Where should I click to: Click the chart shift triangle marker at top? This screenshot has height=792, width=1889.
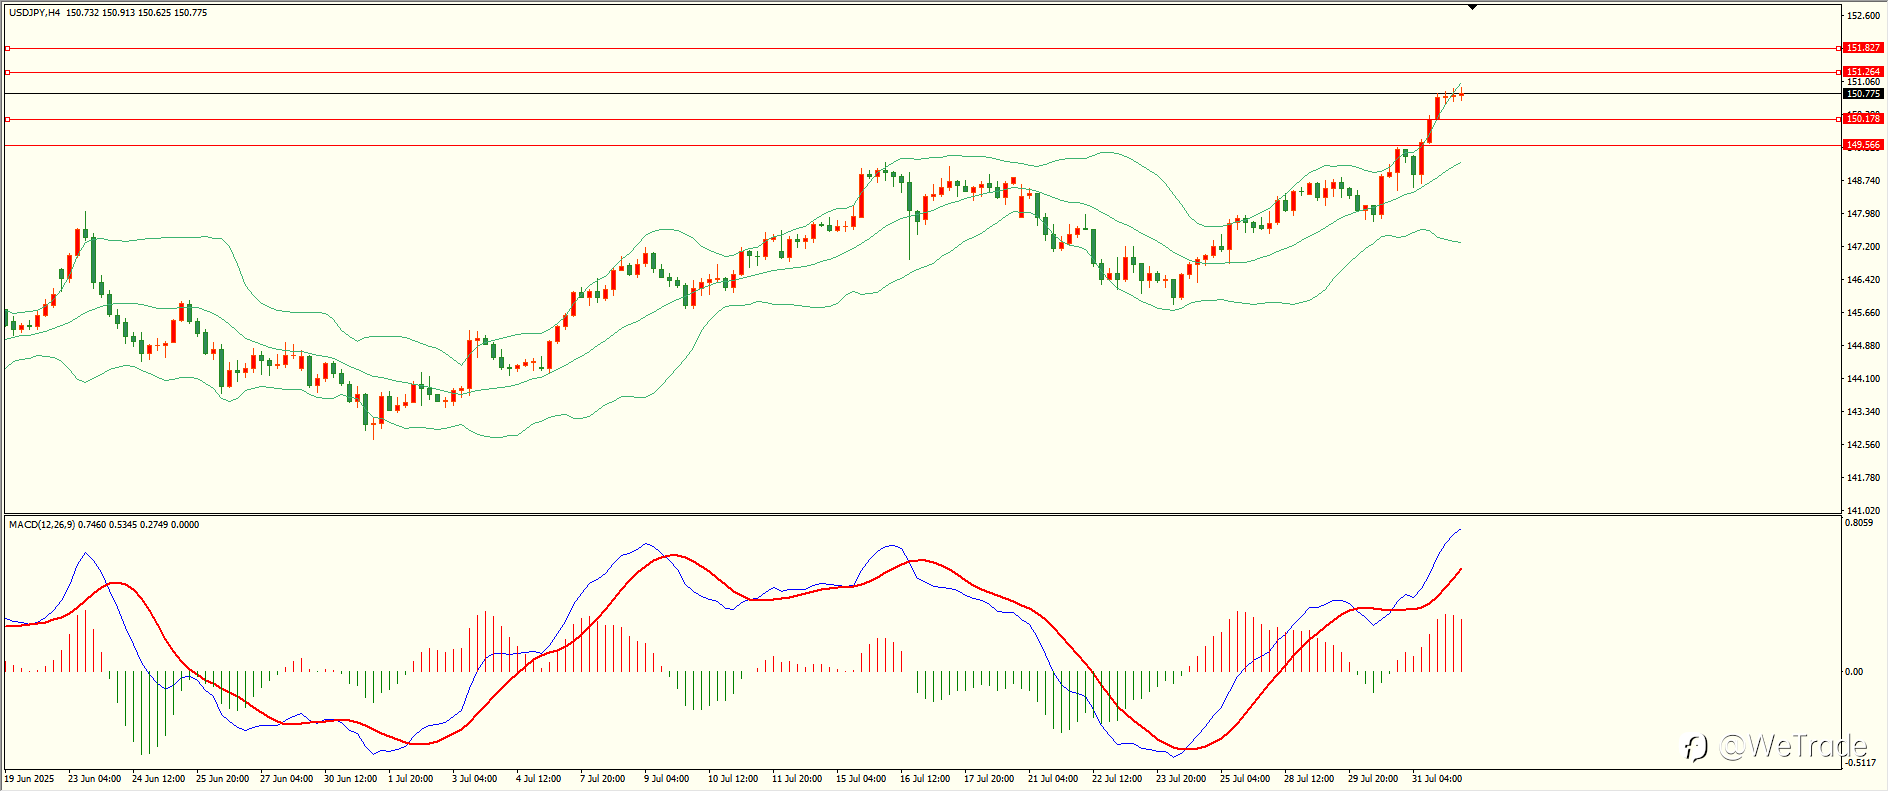[x=1472, y=8]
